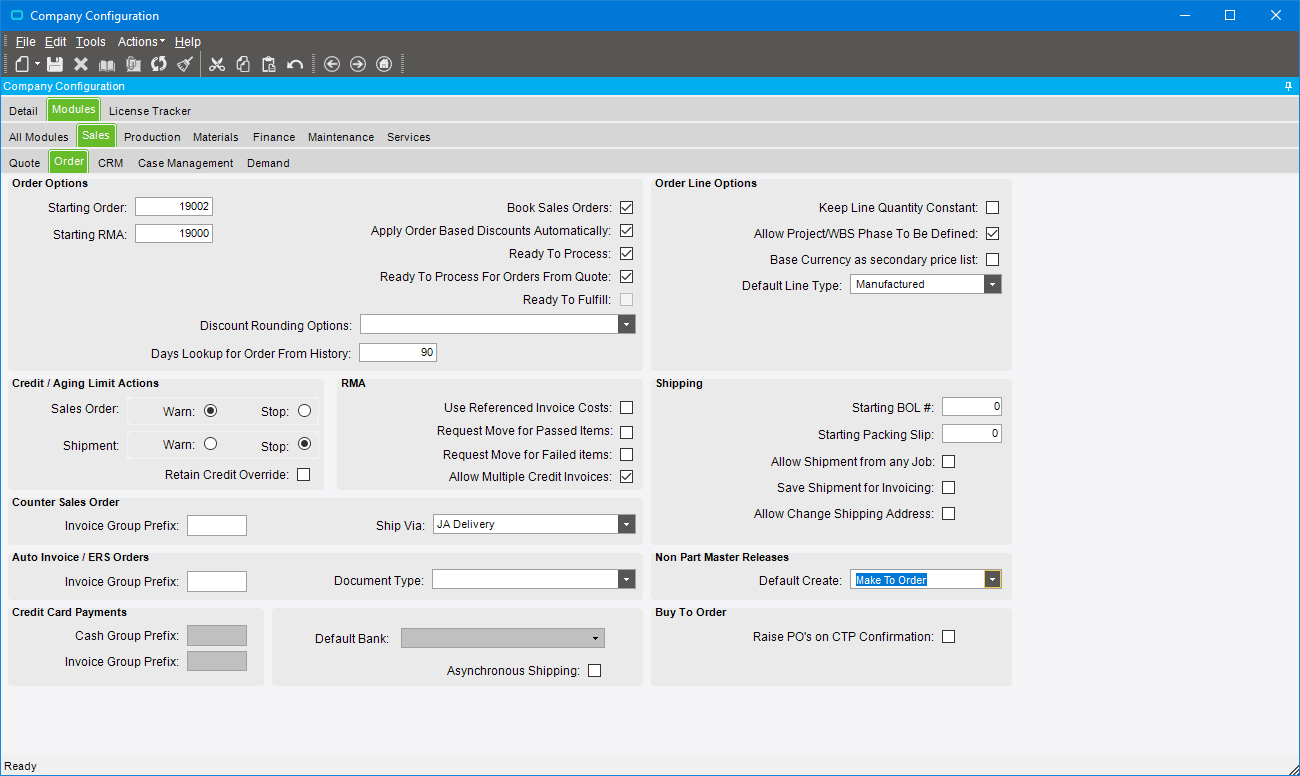Click the New document toolbar icon
Image resolution: width=1300 pixels, height=776 pixels.
22,64
